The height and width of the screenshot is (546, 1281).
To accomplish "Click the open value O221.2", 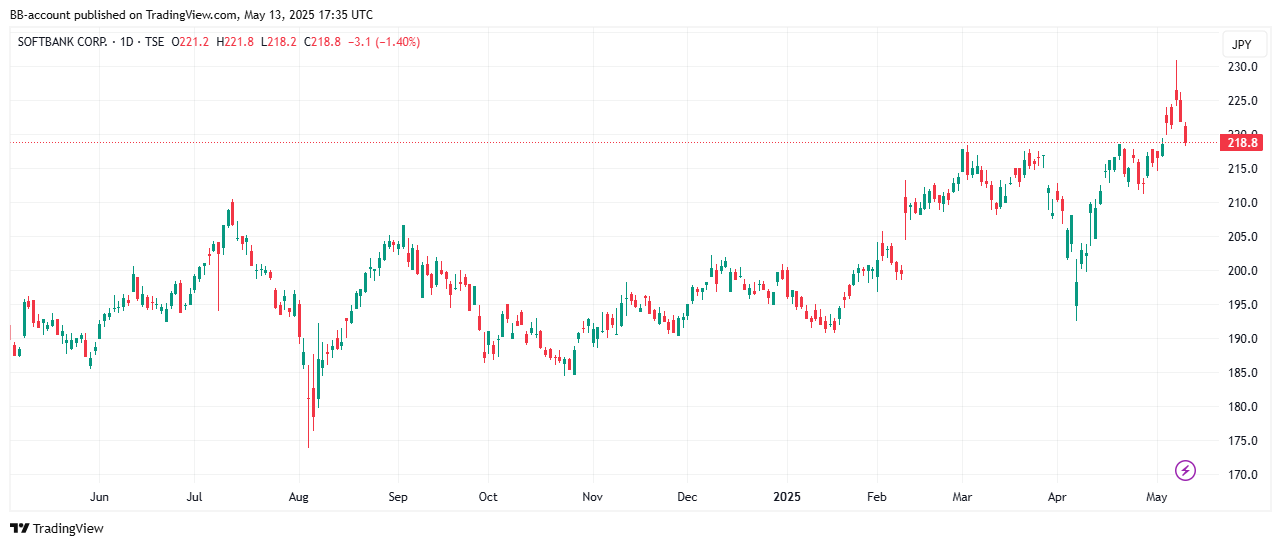I will (190, 42).
